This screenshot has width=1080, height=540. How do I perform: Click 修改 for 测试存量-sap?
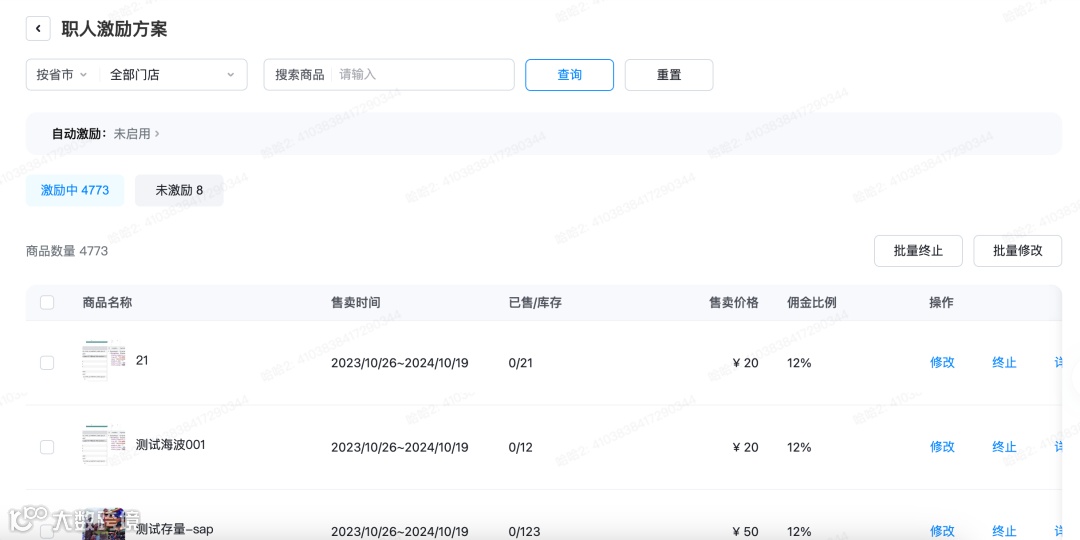click(942, 531)
